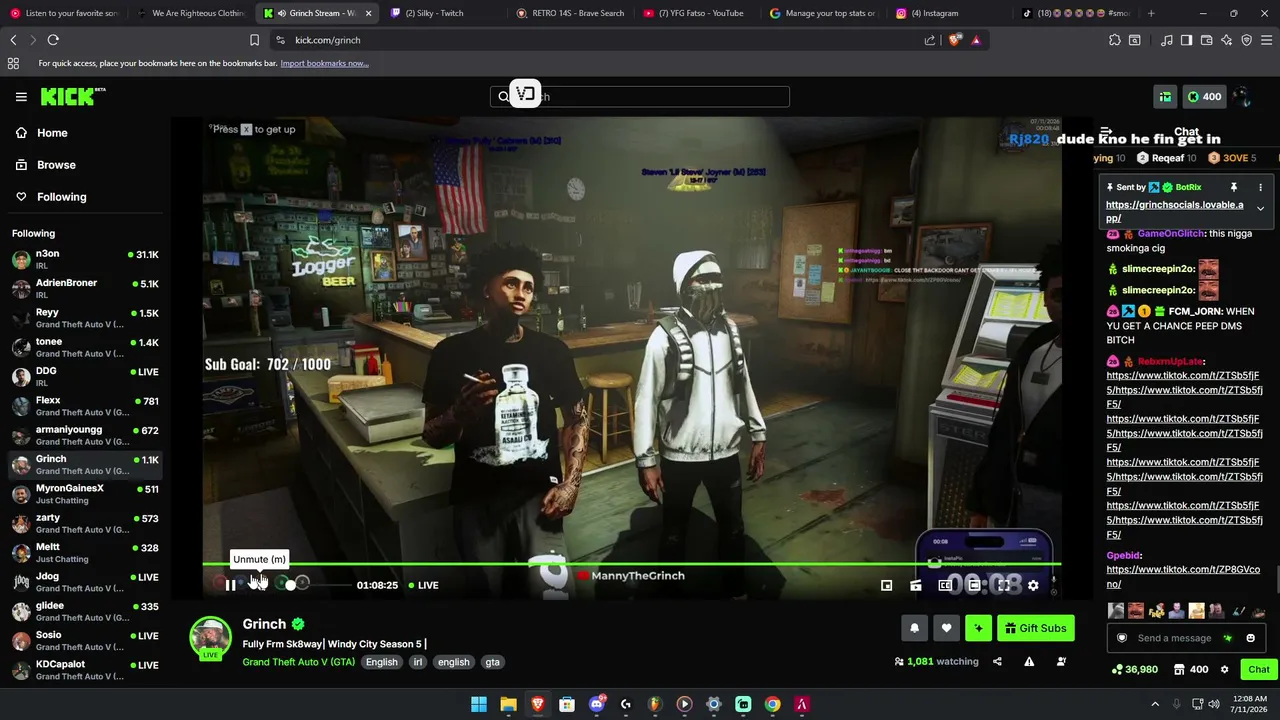The width and height of the screenshot is (1280, 720).
Task: Click the green sparkle subscribe button
Action: tap(978, 628)
